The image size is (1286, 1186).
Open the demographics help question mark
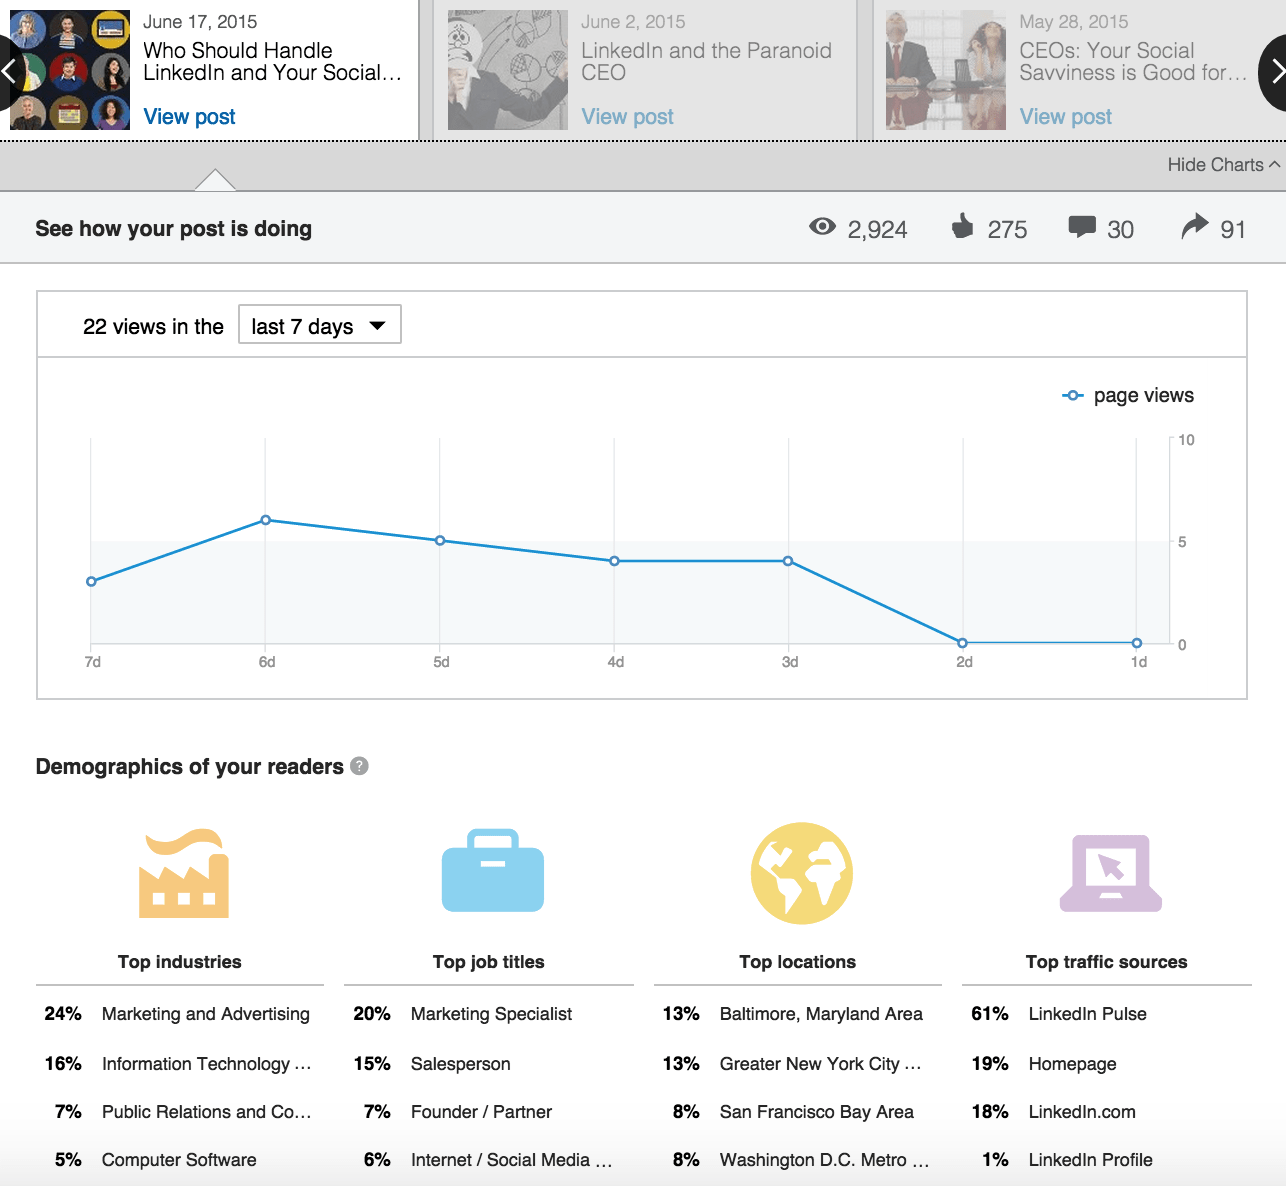pyautogui.click(x=360, y=766)
